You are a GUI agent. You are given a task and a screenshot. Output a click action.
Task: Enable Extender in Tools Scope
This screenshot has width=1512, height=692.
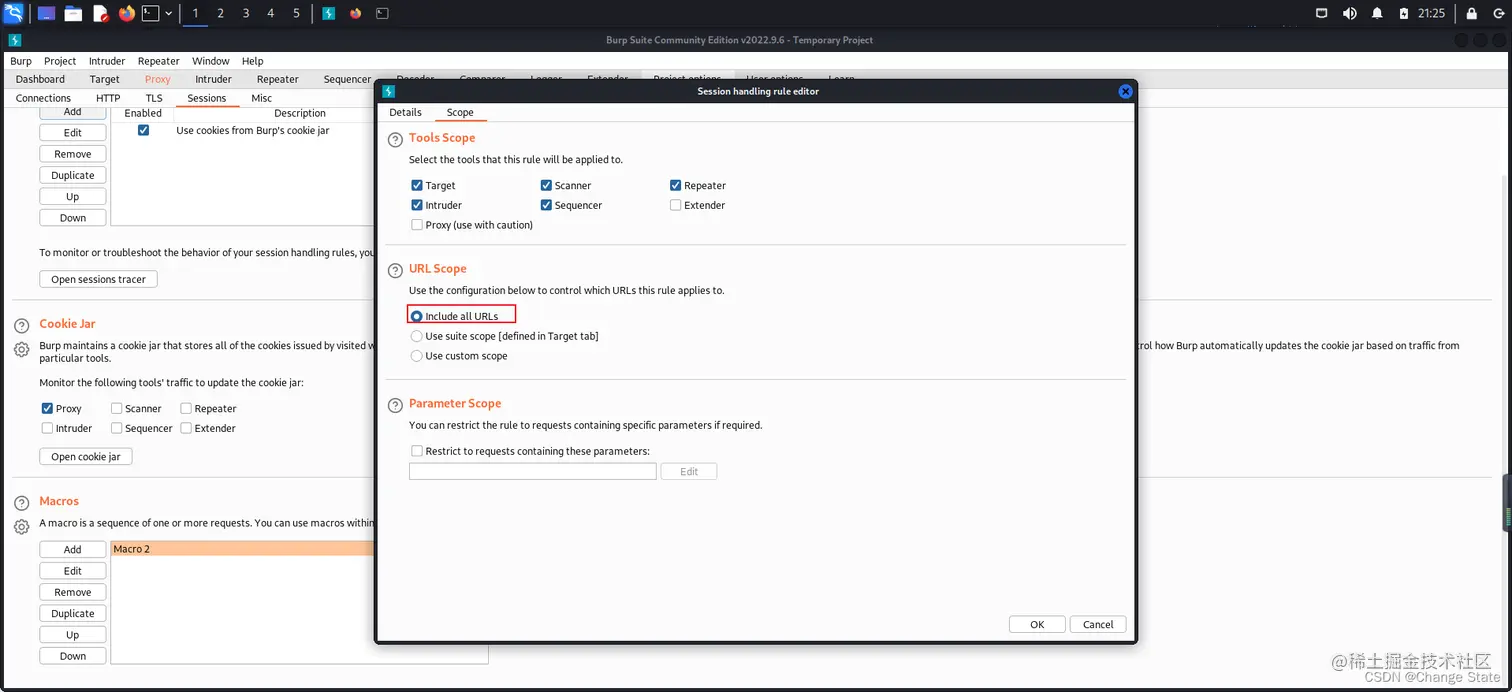coord(676,205)
